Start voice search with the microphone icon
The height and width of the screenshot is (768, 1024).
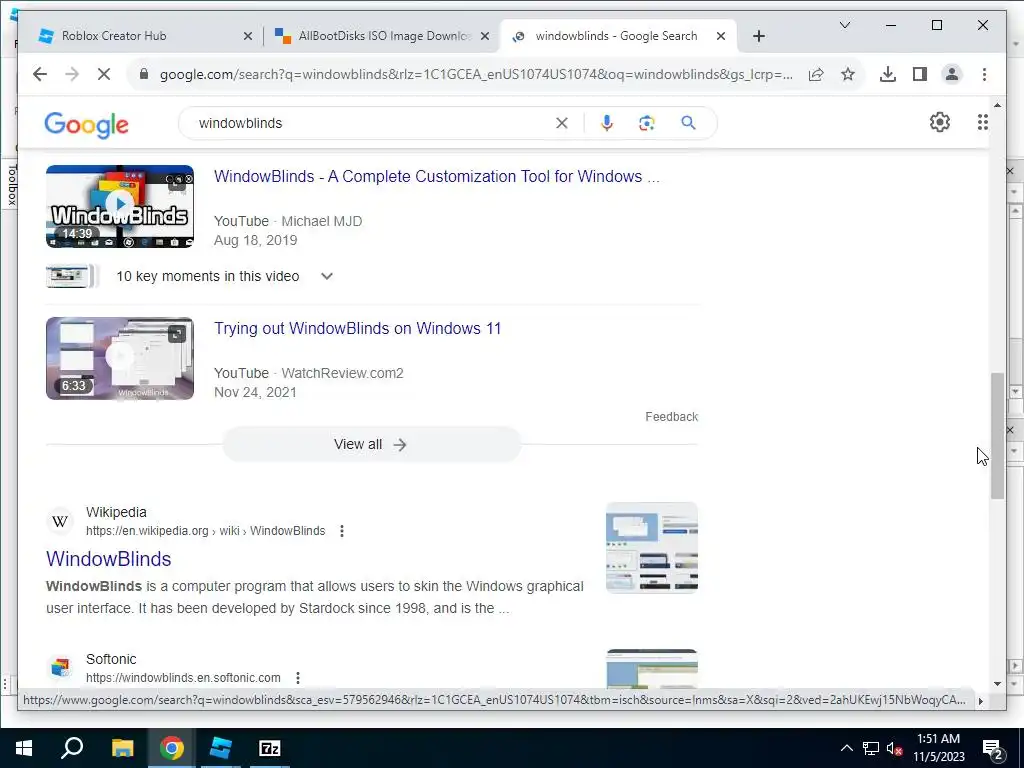click(x=607, y=123)
